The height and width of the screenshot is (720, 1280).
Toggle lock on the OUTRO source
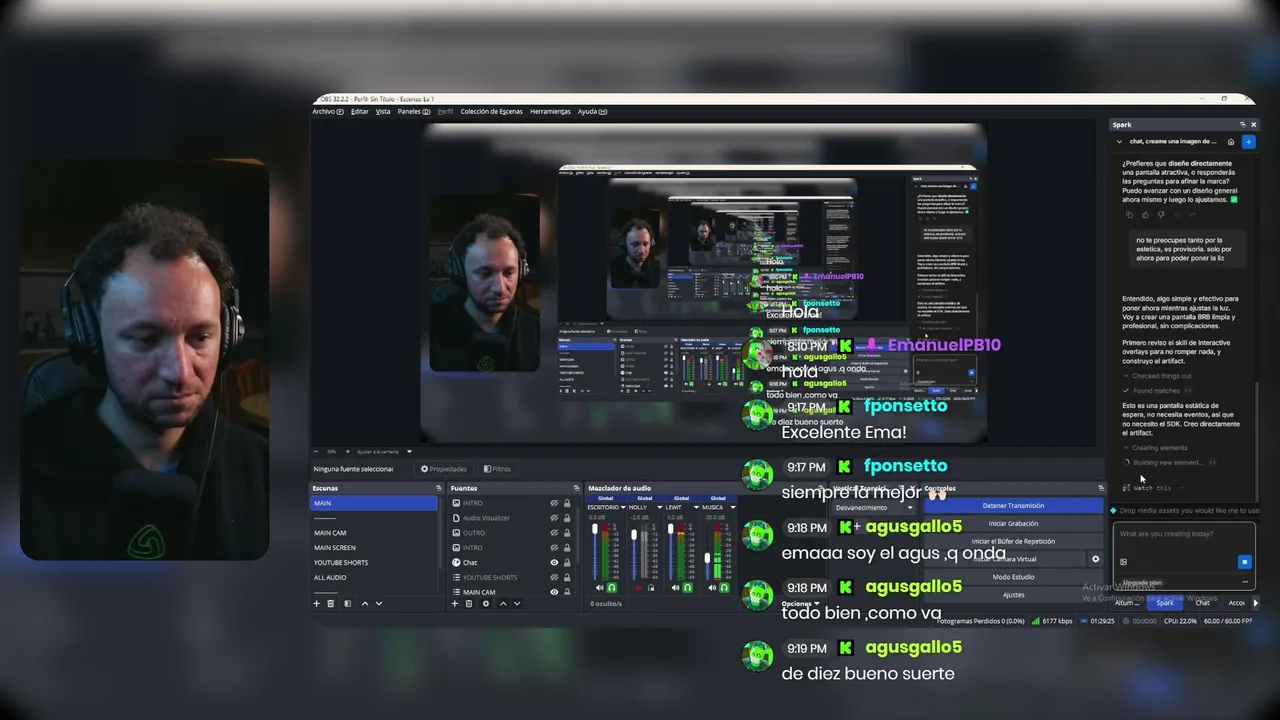[x=567, y=533]
